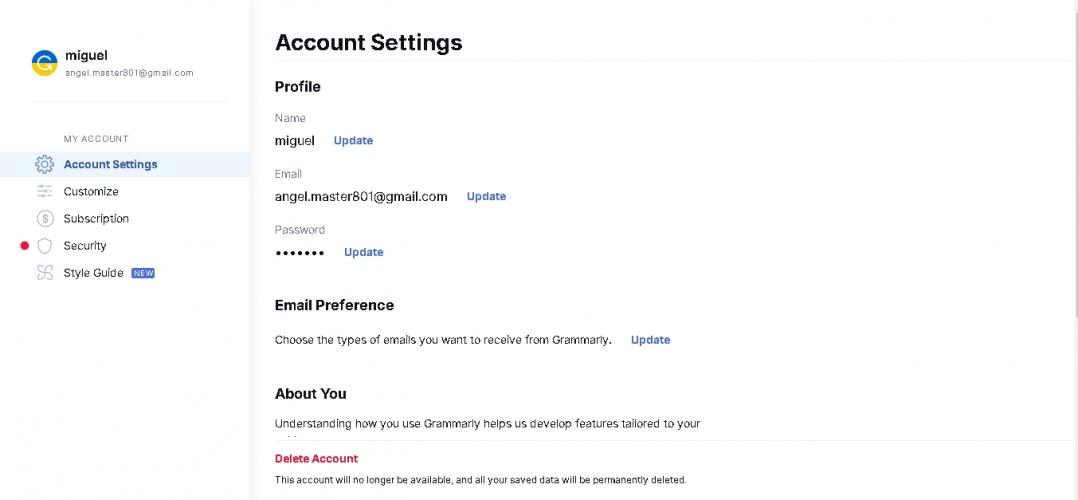Update the profile name miguel
Viewport: 1078px width, 500px height.
pos(353,141)
